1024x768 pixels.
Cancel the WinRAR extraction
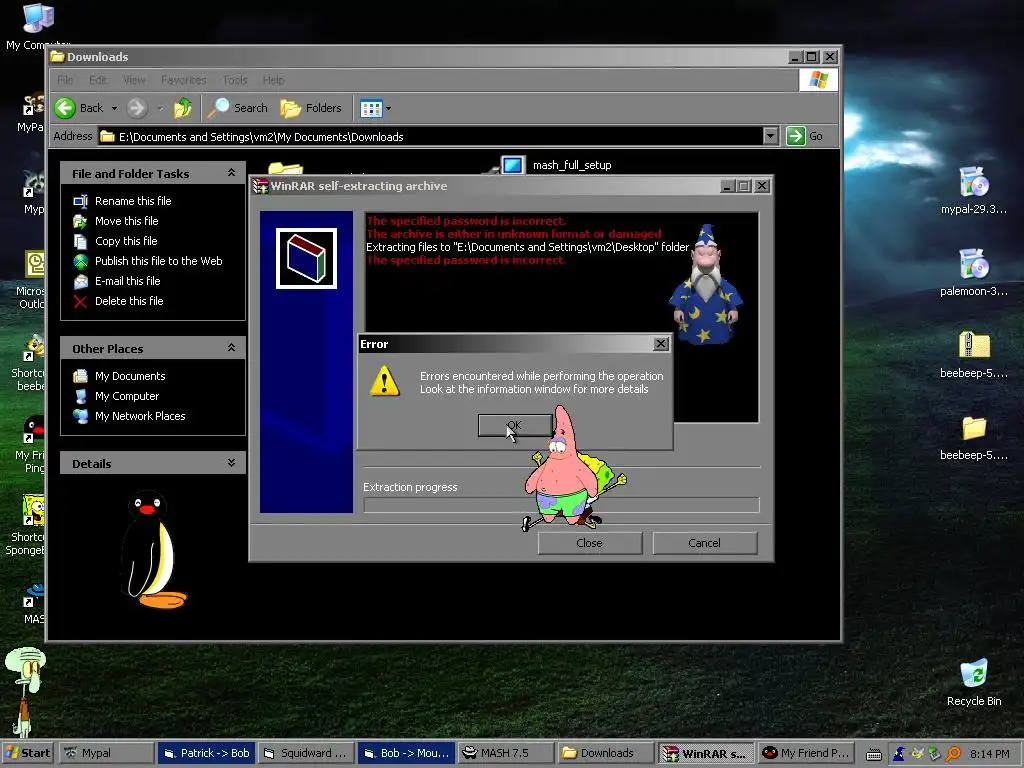(x=705, y=543)
